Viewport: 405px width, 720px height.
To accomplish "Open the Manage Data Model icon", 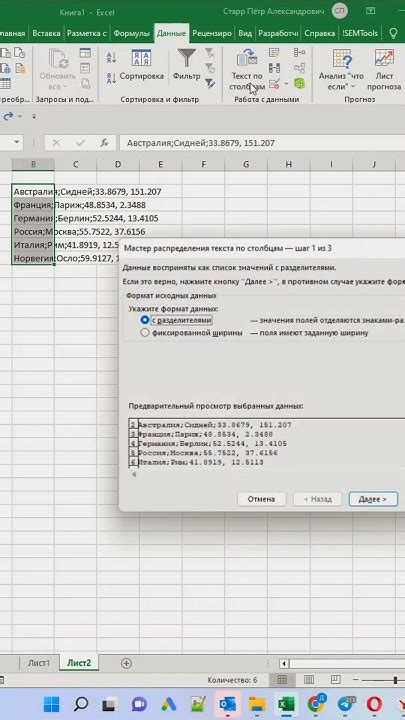I will click(x=299, y=83).
